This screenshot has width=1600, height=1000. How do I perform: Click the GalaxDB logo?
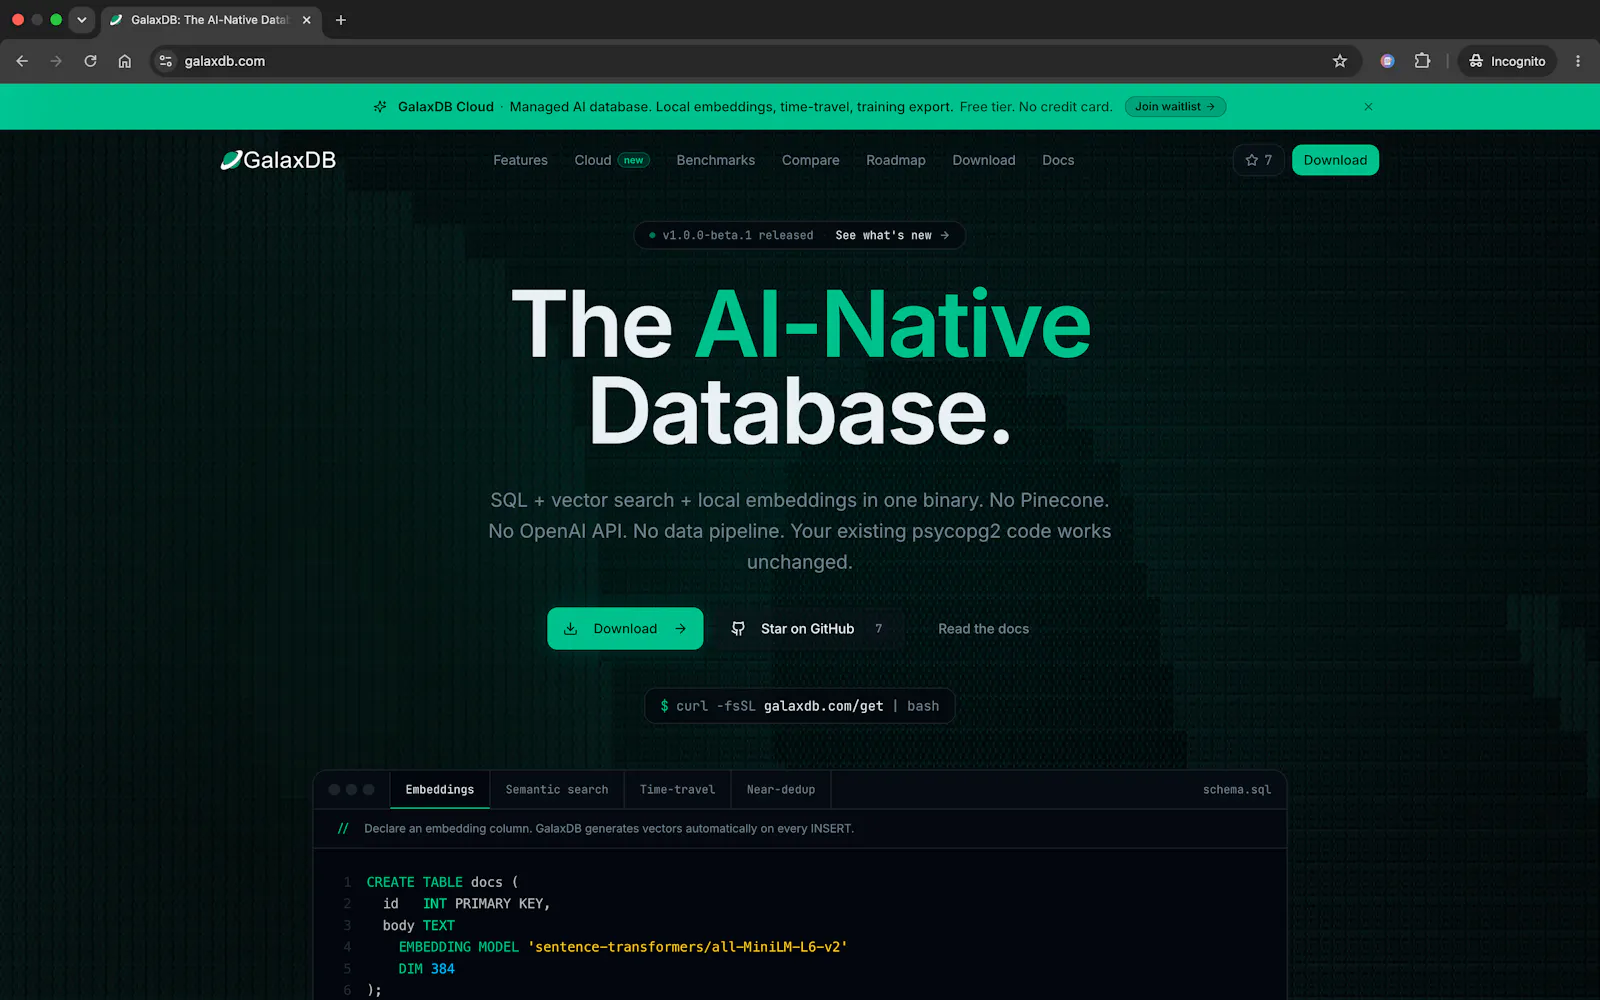(x=278, y=160)
